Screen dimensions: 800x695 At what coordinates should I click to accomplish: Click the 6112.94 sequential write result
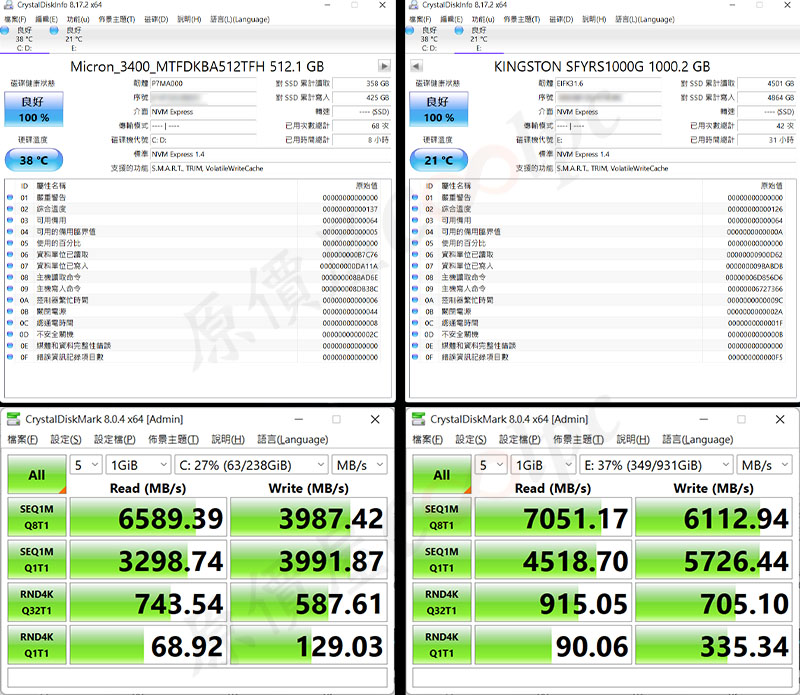tap(713, 517)
